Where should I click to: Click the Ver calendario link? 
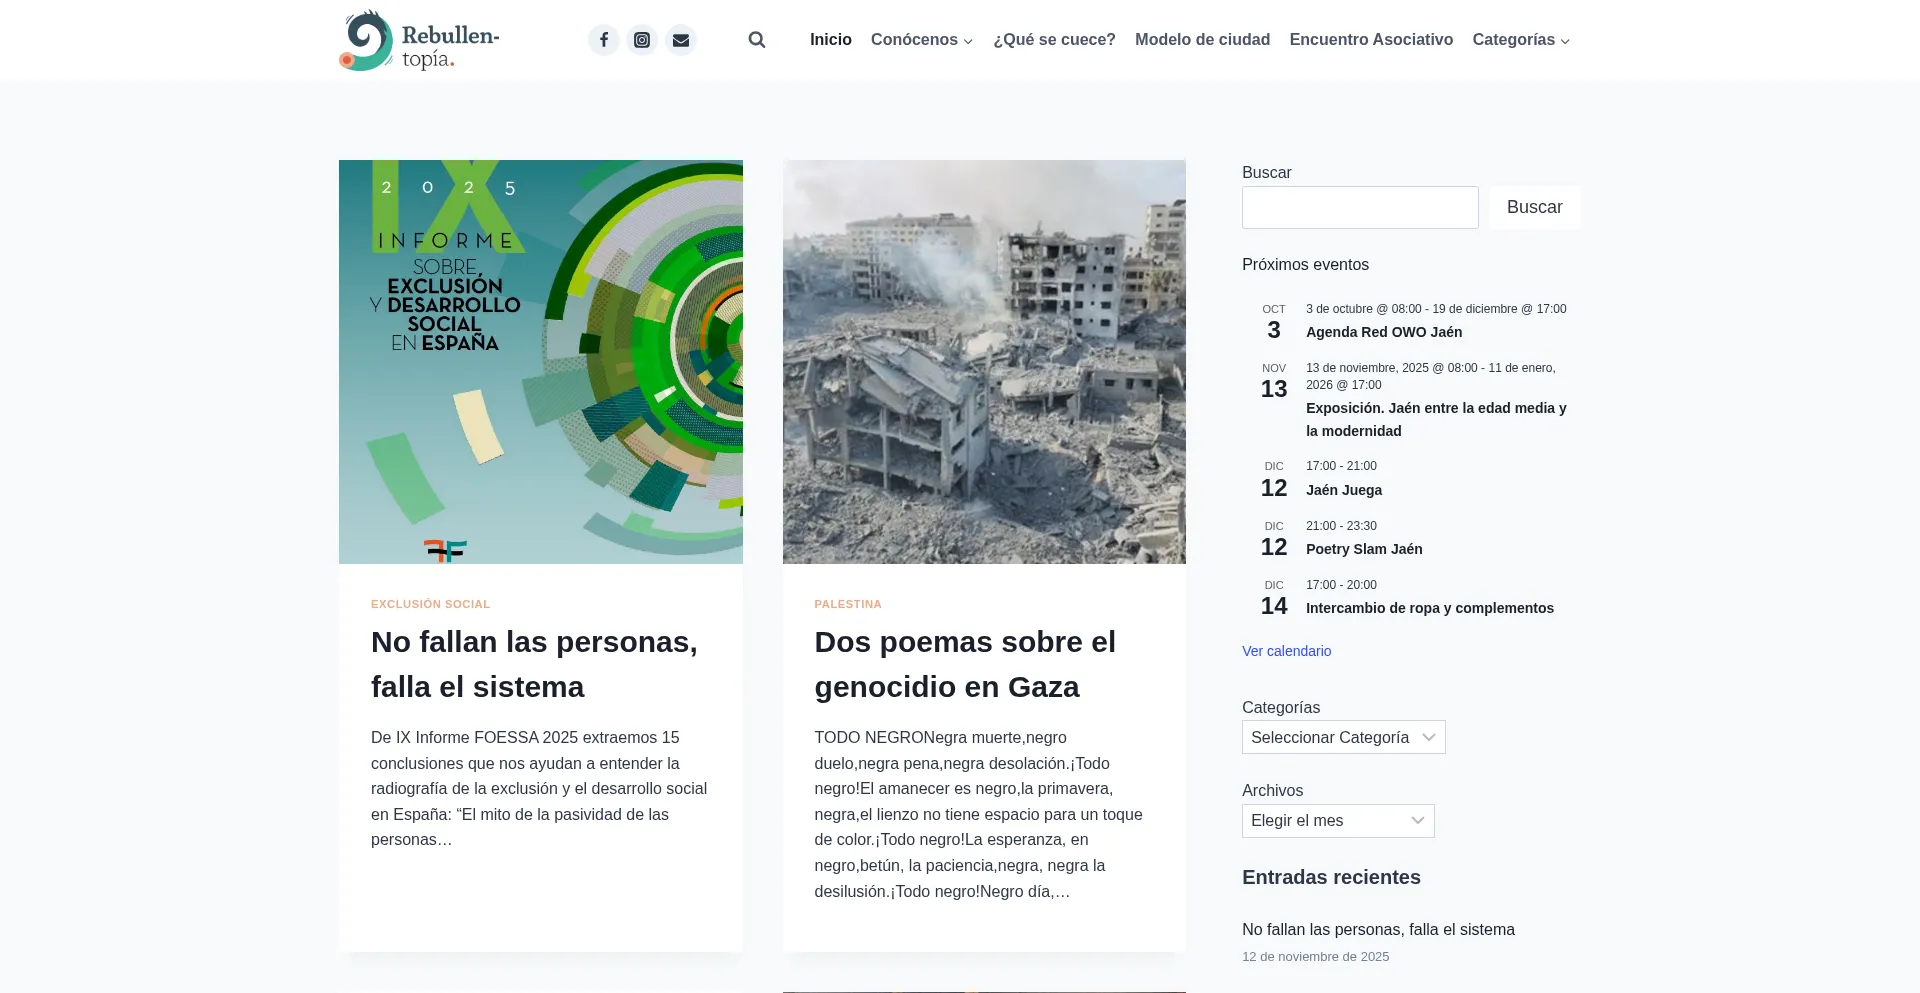(1286, 651)
